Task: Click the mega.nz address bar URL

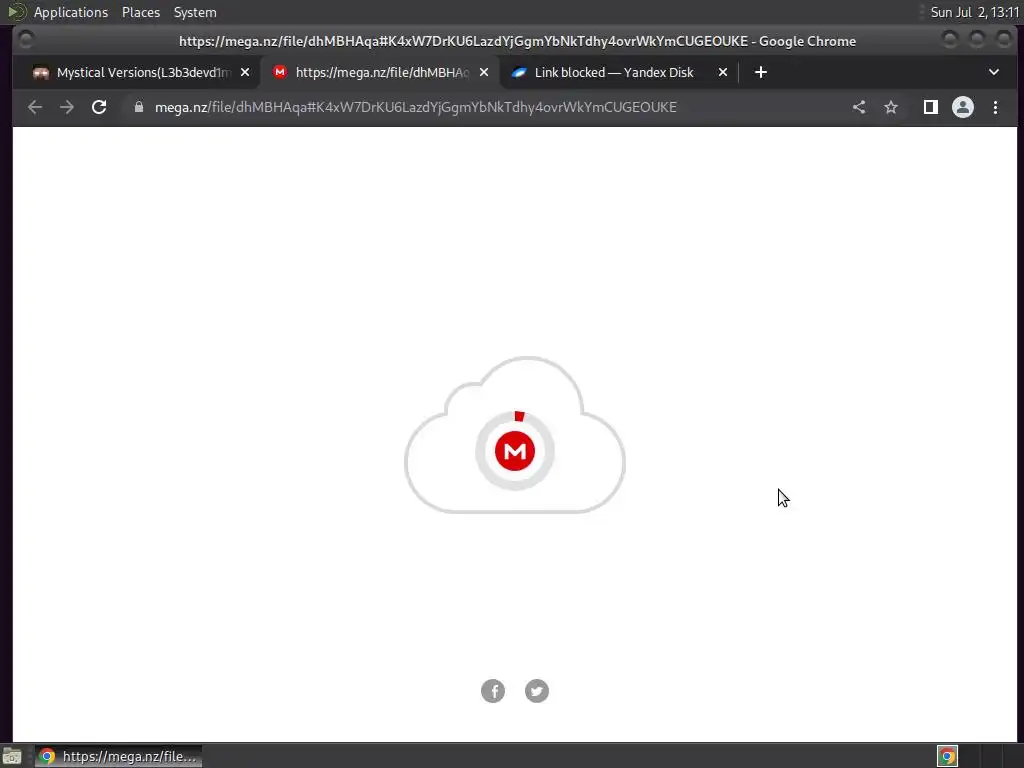Action: point(415,107)
